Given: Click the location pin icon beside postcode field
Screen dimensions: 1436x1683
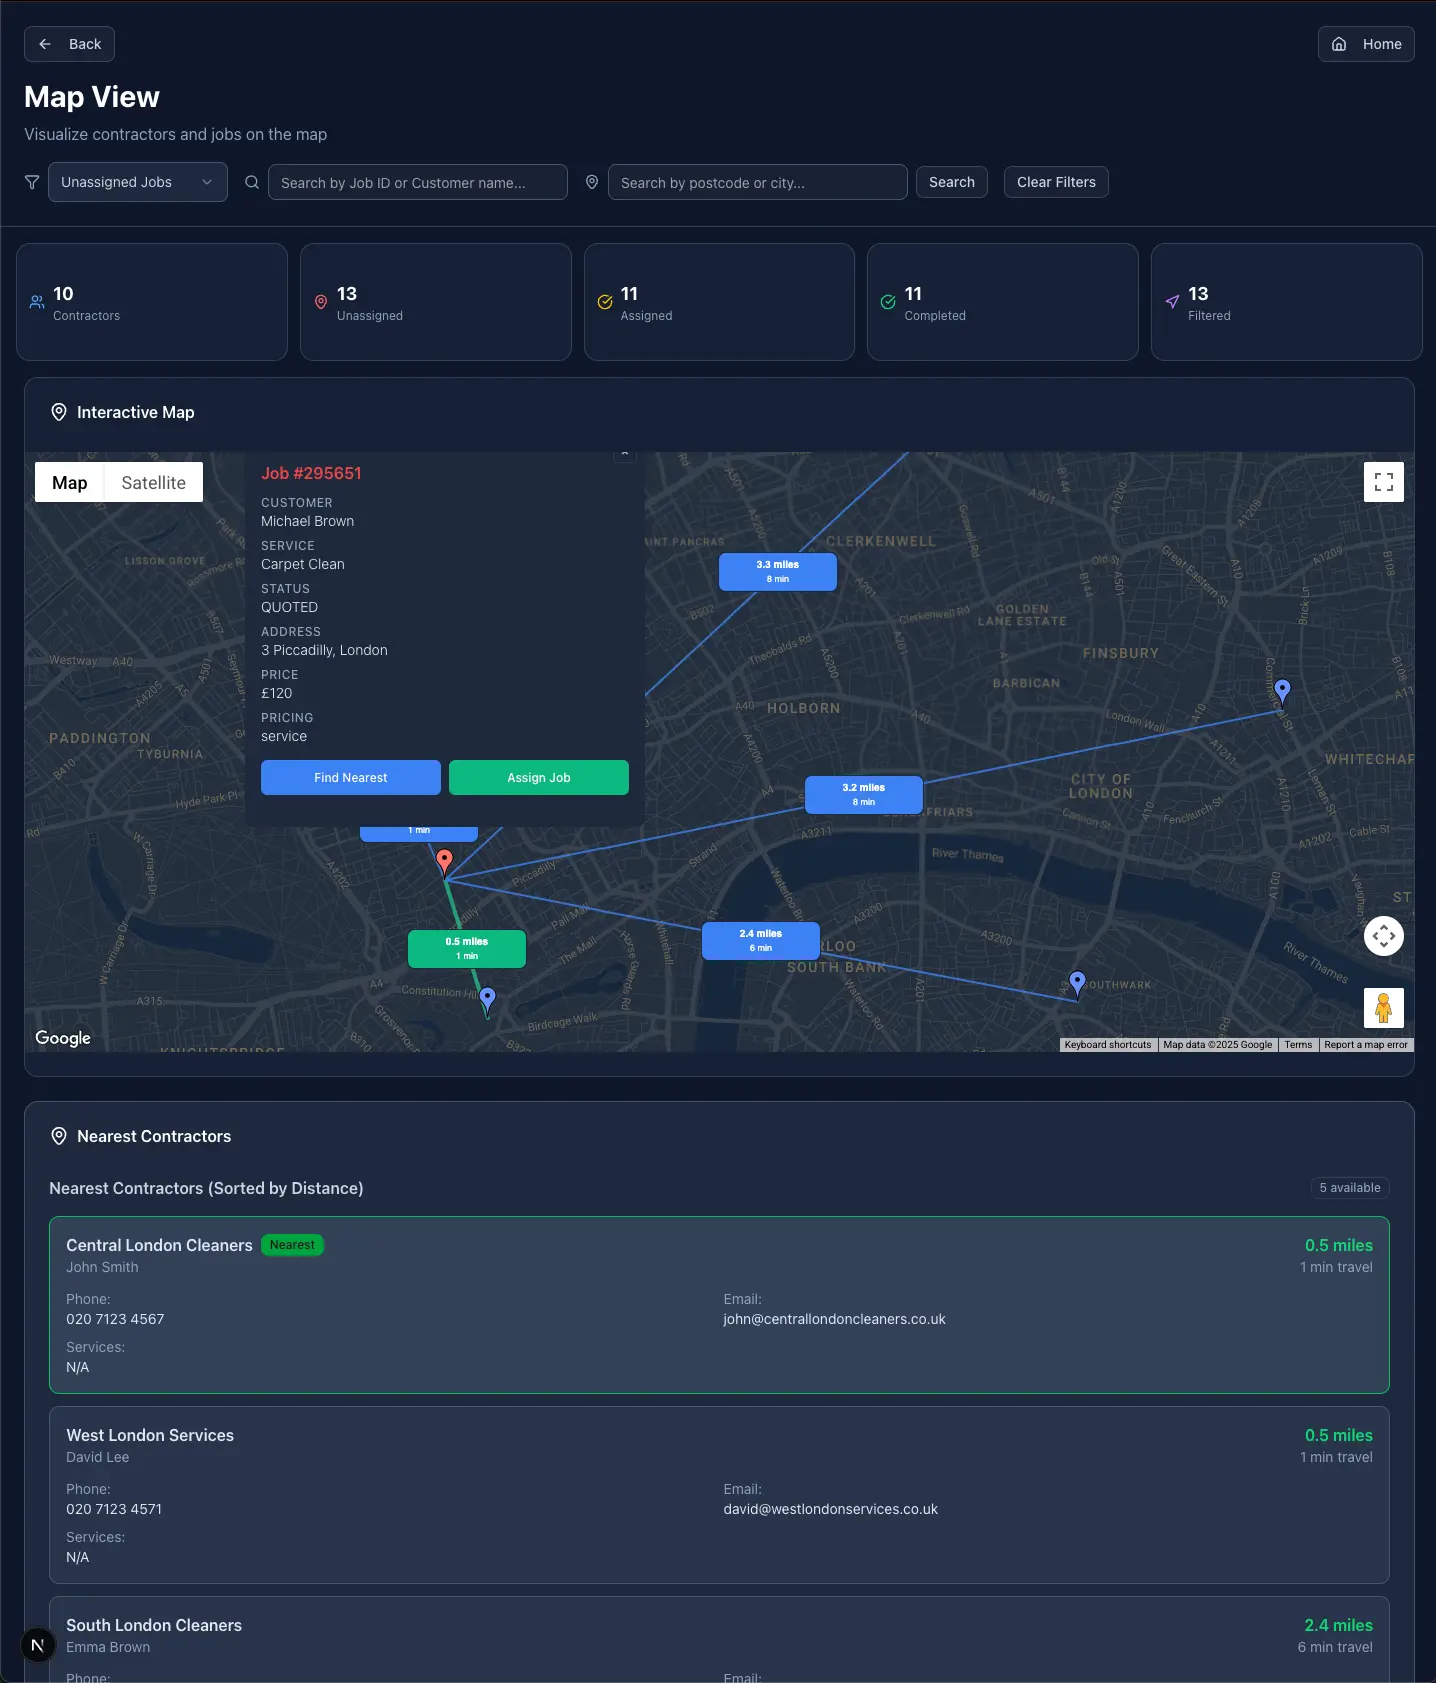Looking at the screenshot, I should tap(592, 182).
